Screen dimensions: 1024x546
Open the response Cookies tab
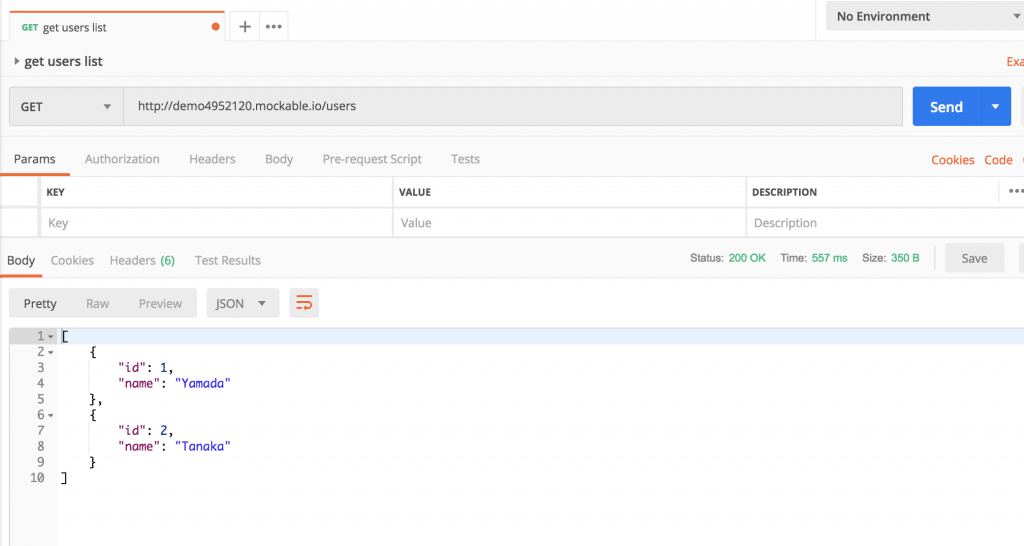72,260
